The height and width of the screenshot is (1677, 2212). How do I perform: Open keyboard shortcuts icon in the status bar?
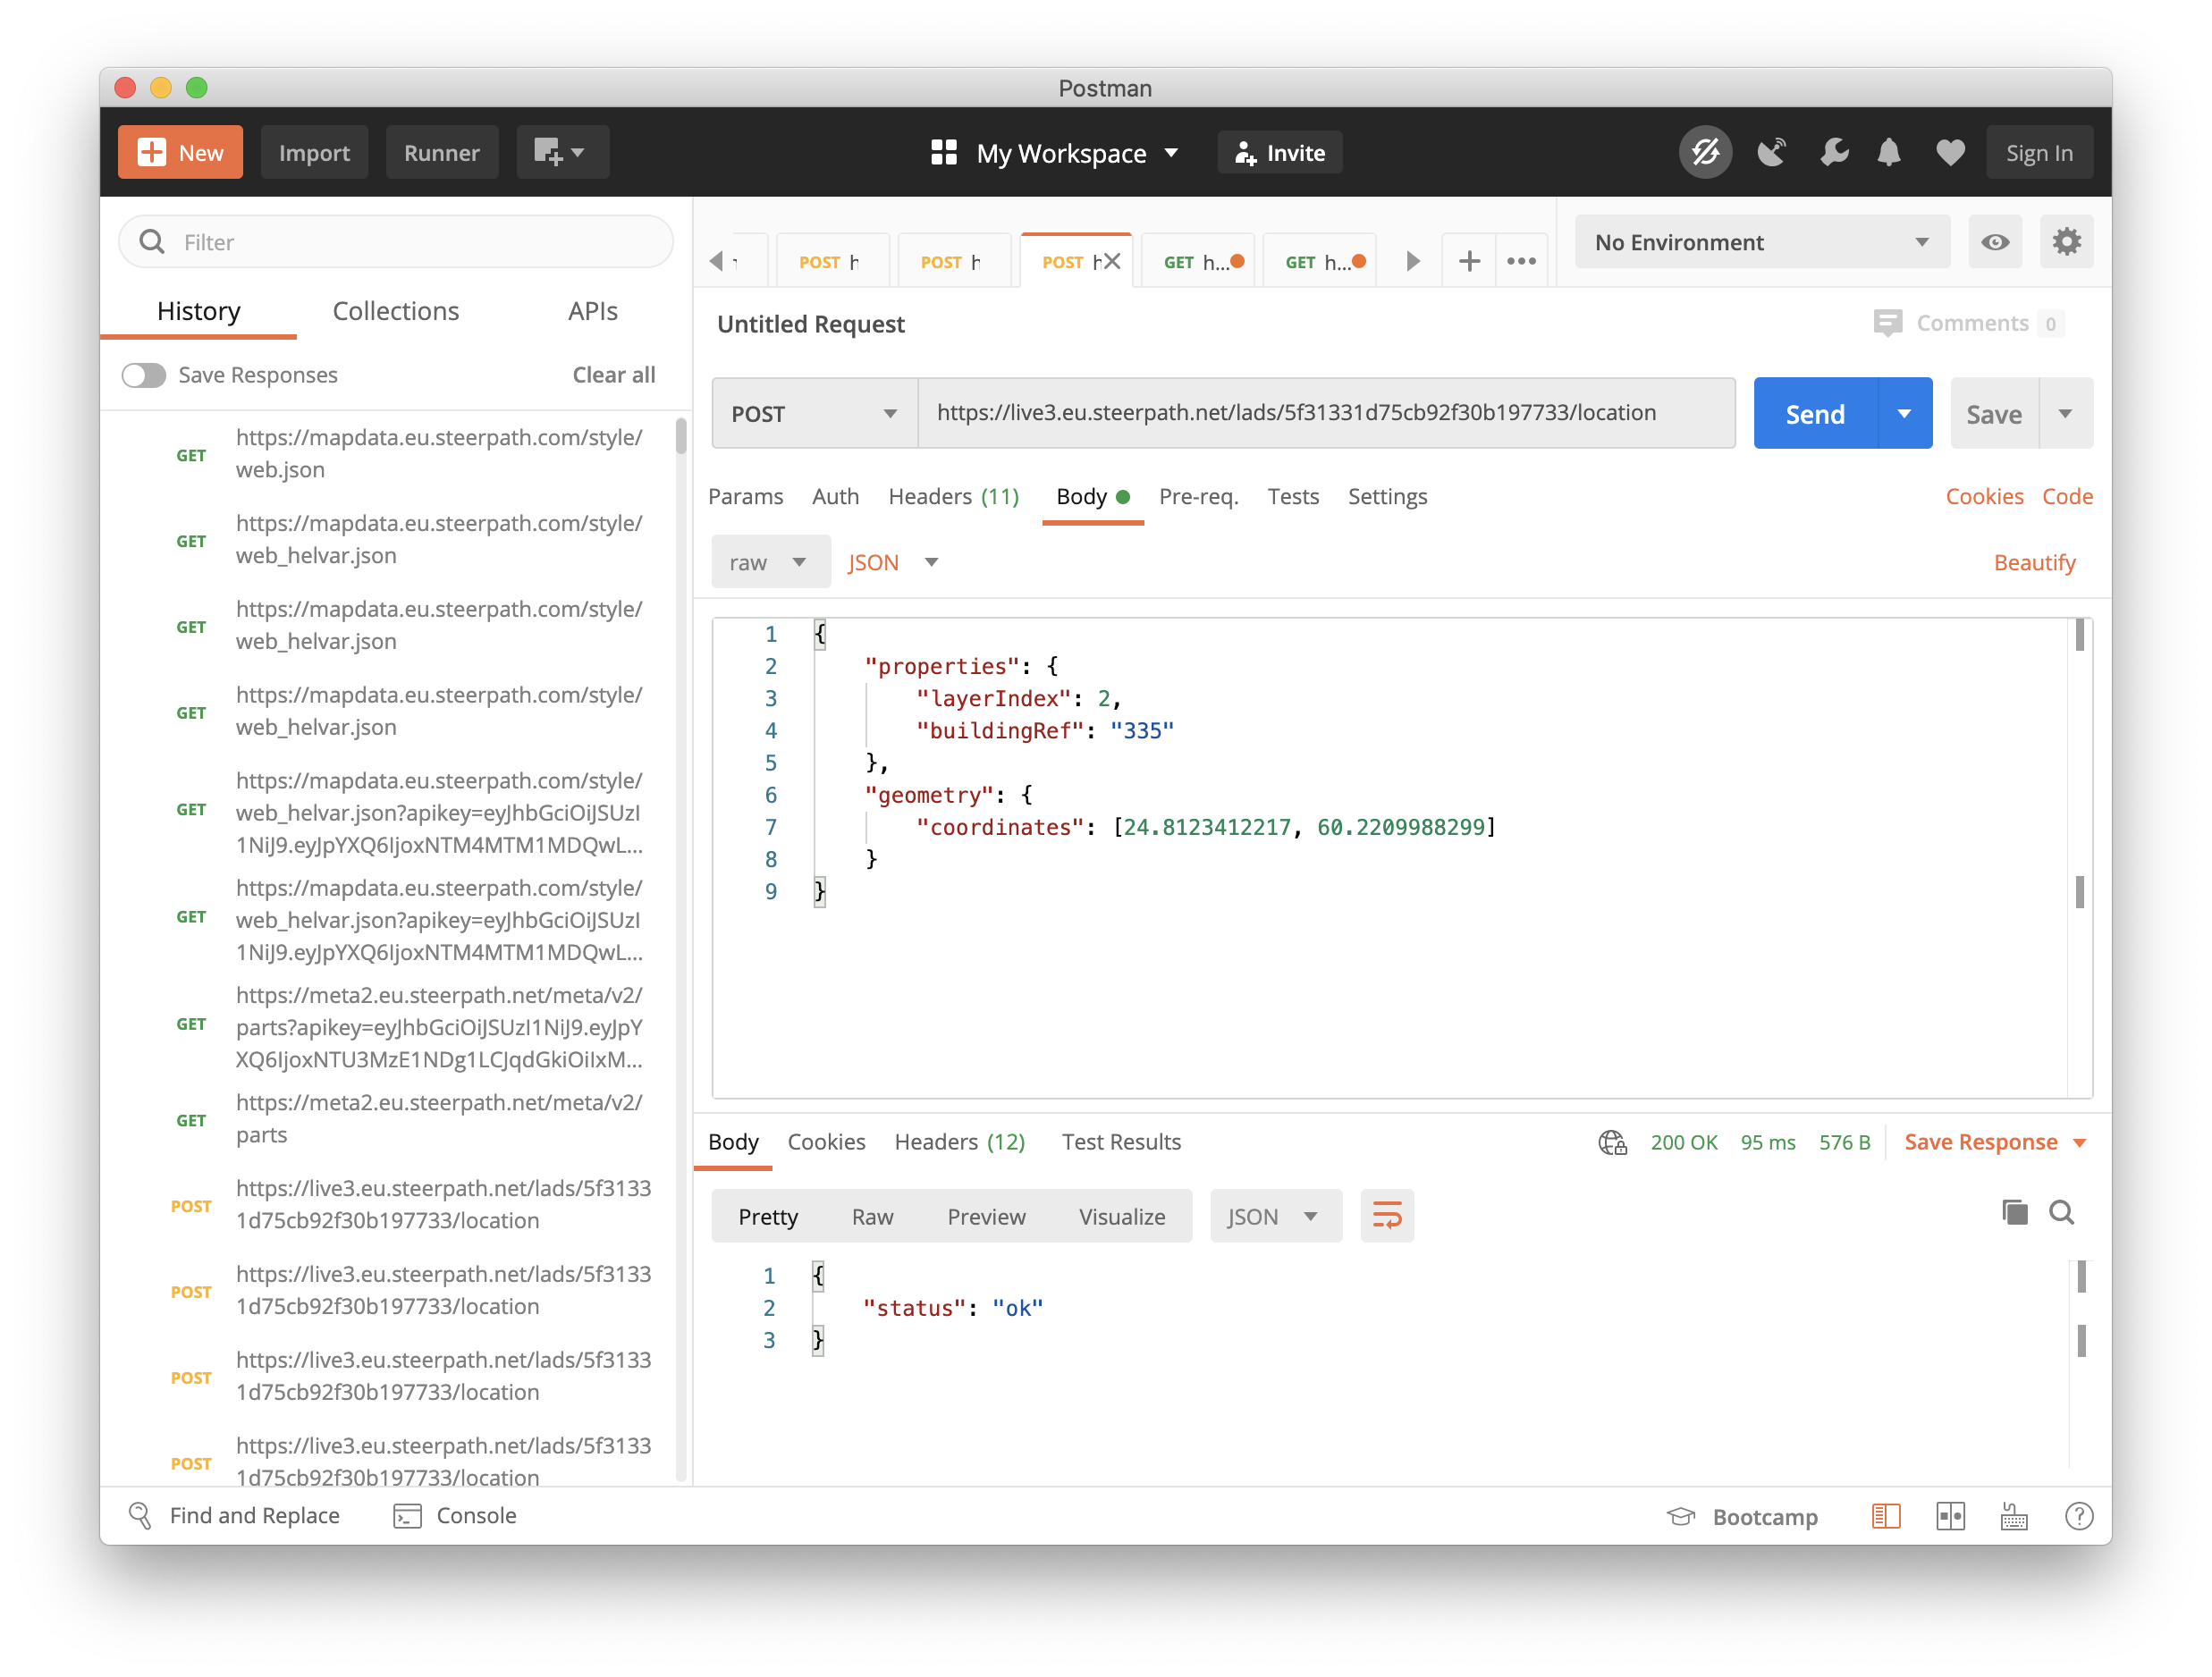tap(2014, 1516)
